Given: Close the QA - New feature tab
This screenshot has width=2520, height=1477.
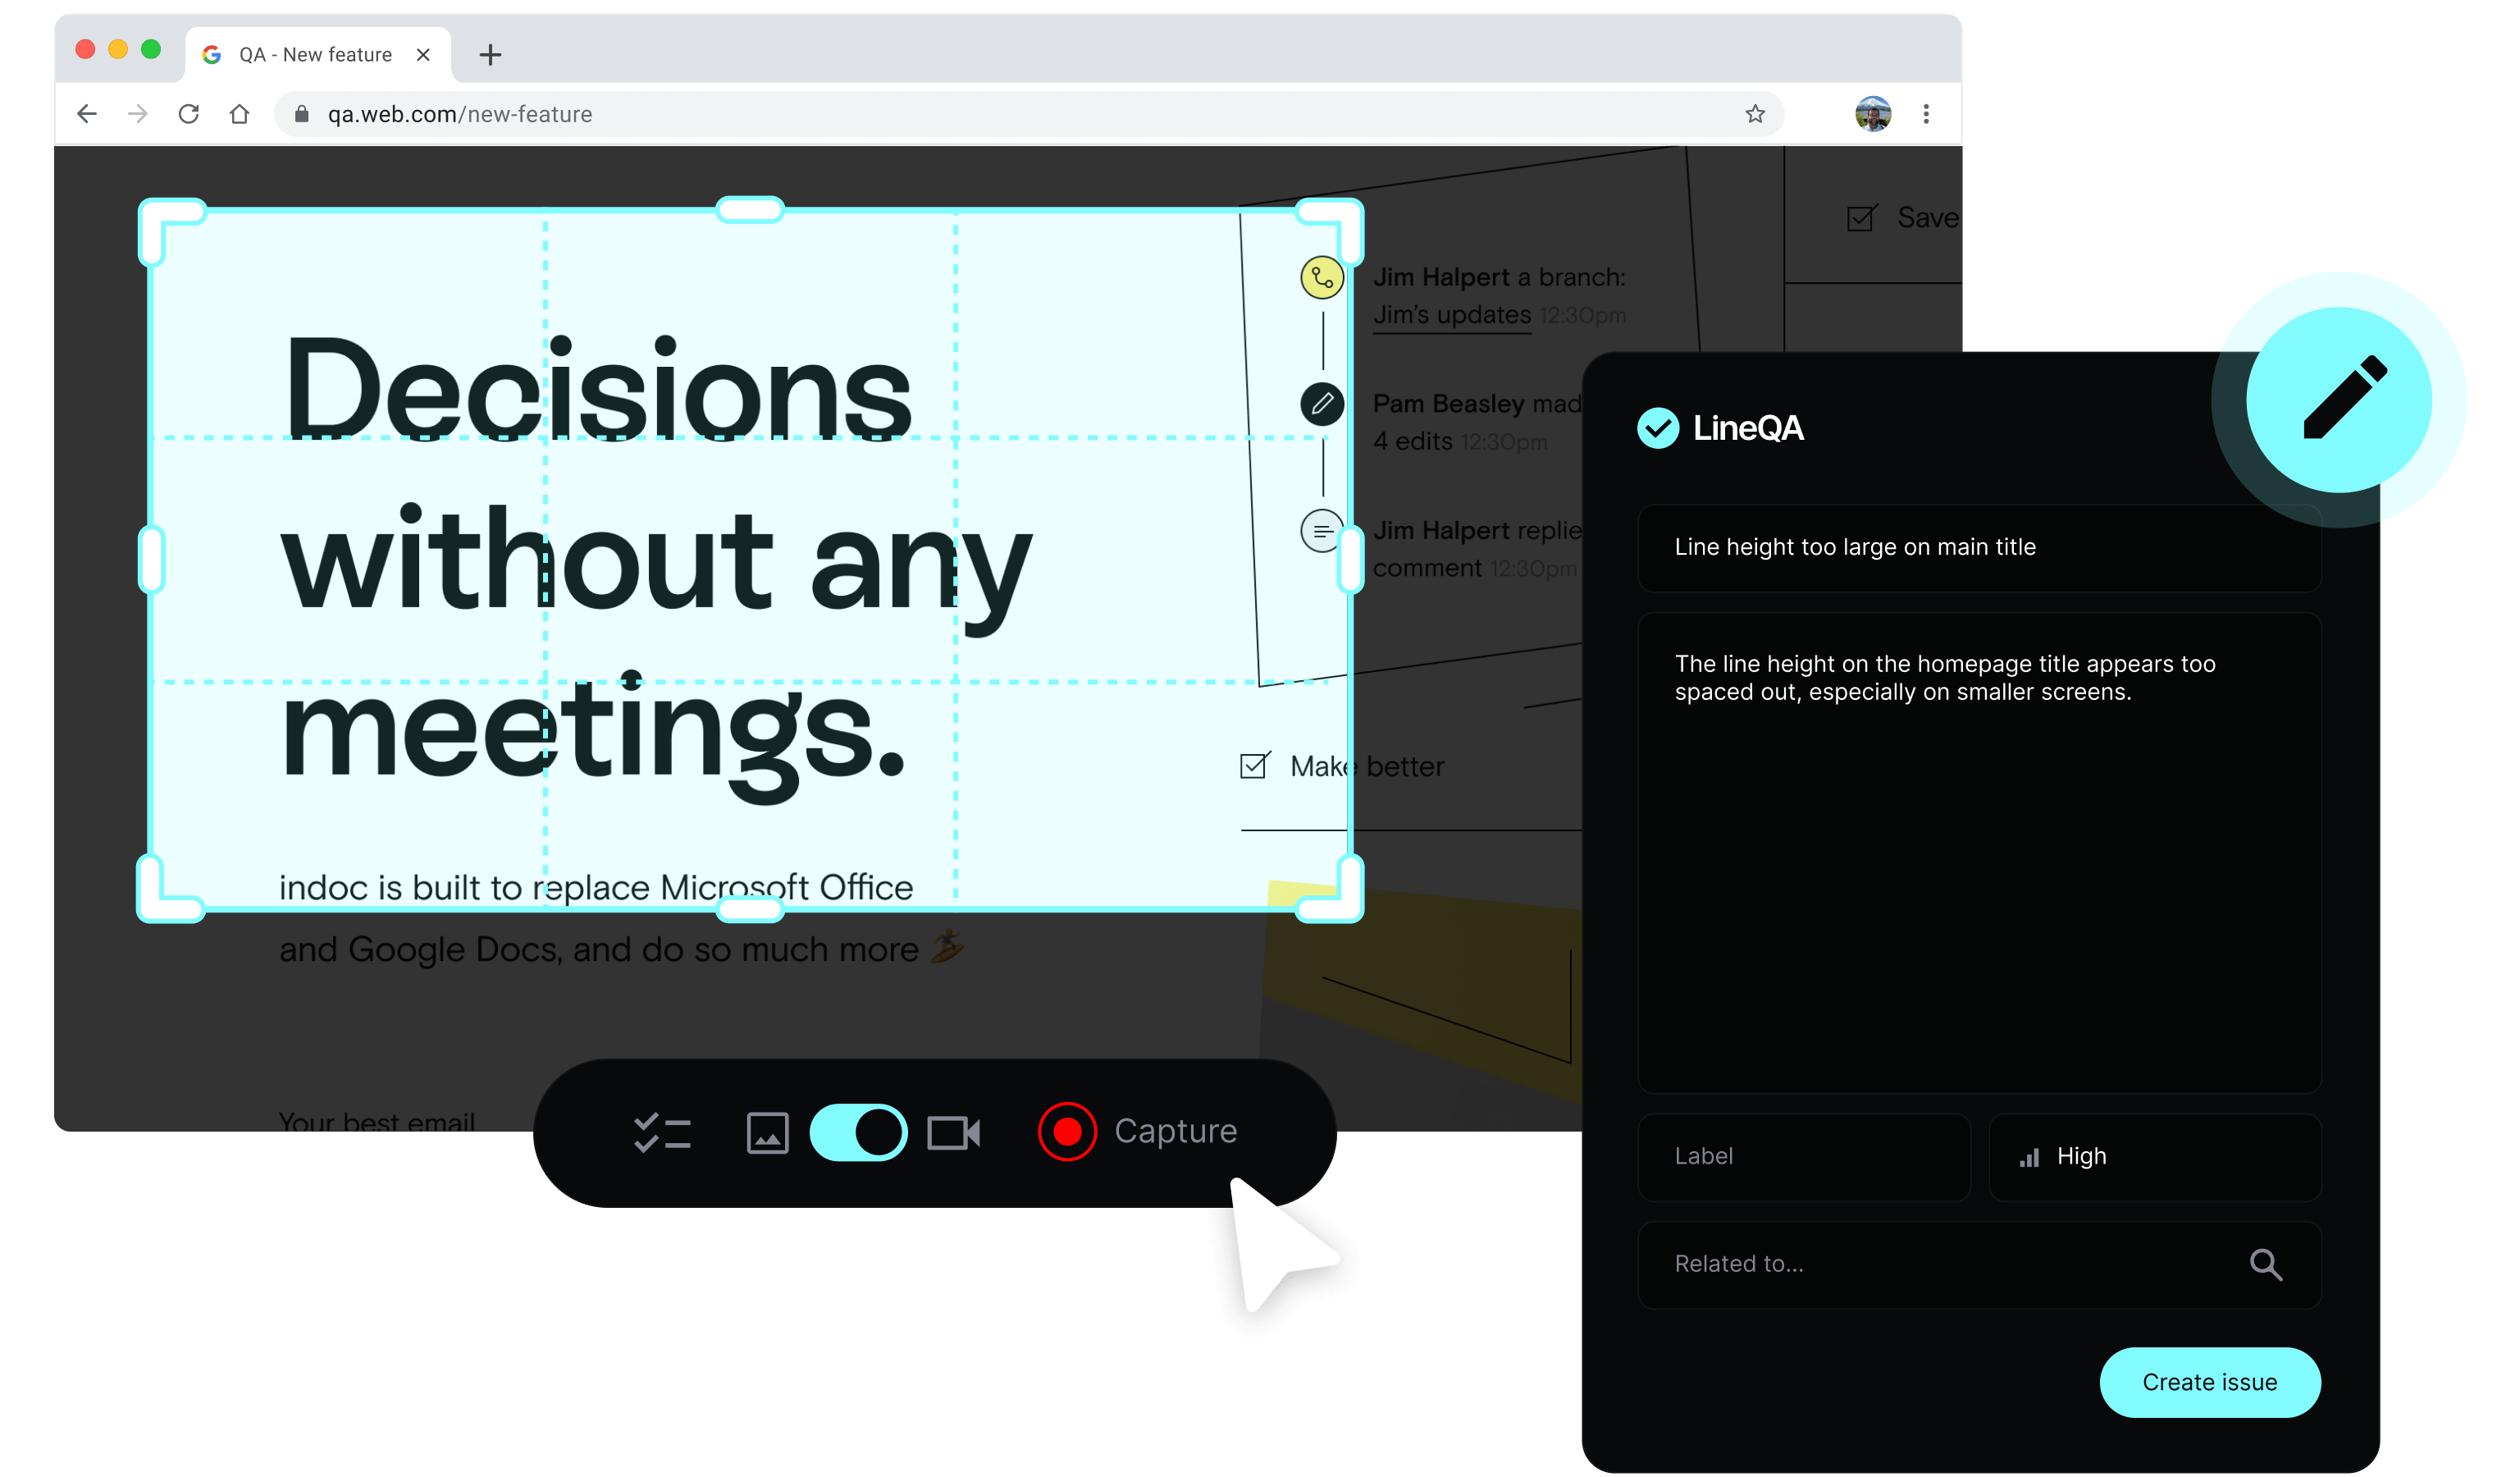Looking at the screenshot, I should click(x=423, y=55).
